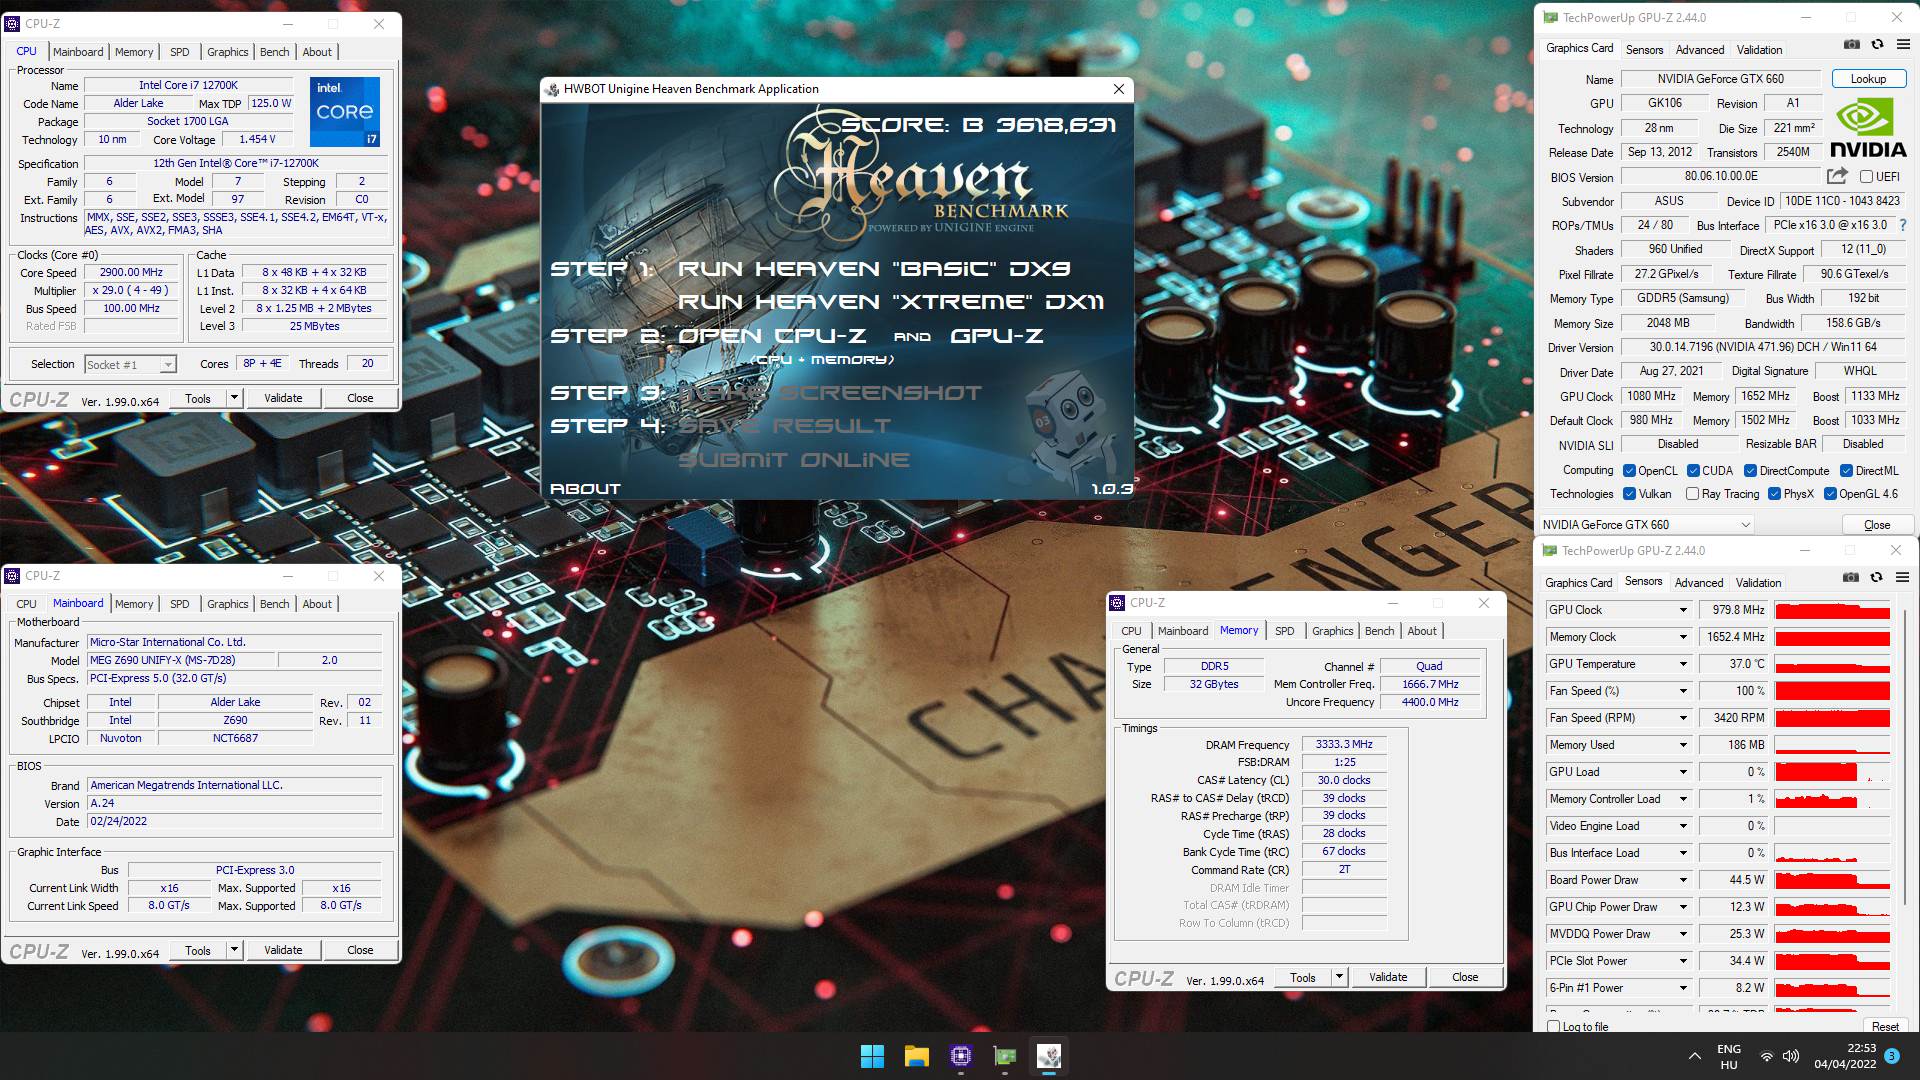Click the CPU-Z title icon in Mainboard window
This screenshot has width=1920, height=1080.
click(13, 576)
